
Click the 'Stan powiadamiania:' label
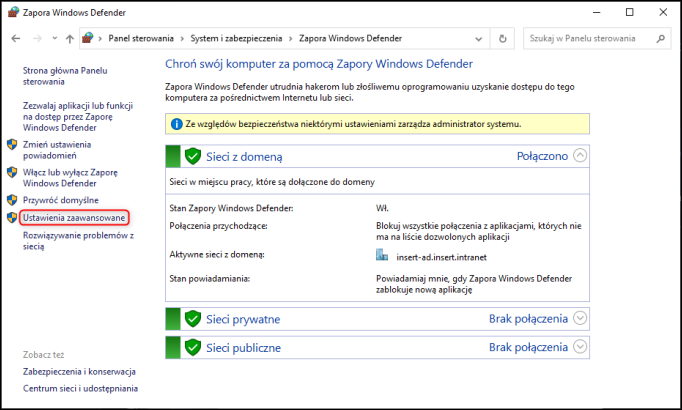tap(210, 278)
